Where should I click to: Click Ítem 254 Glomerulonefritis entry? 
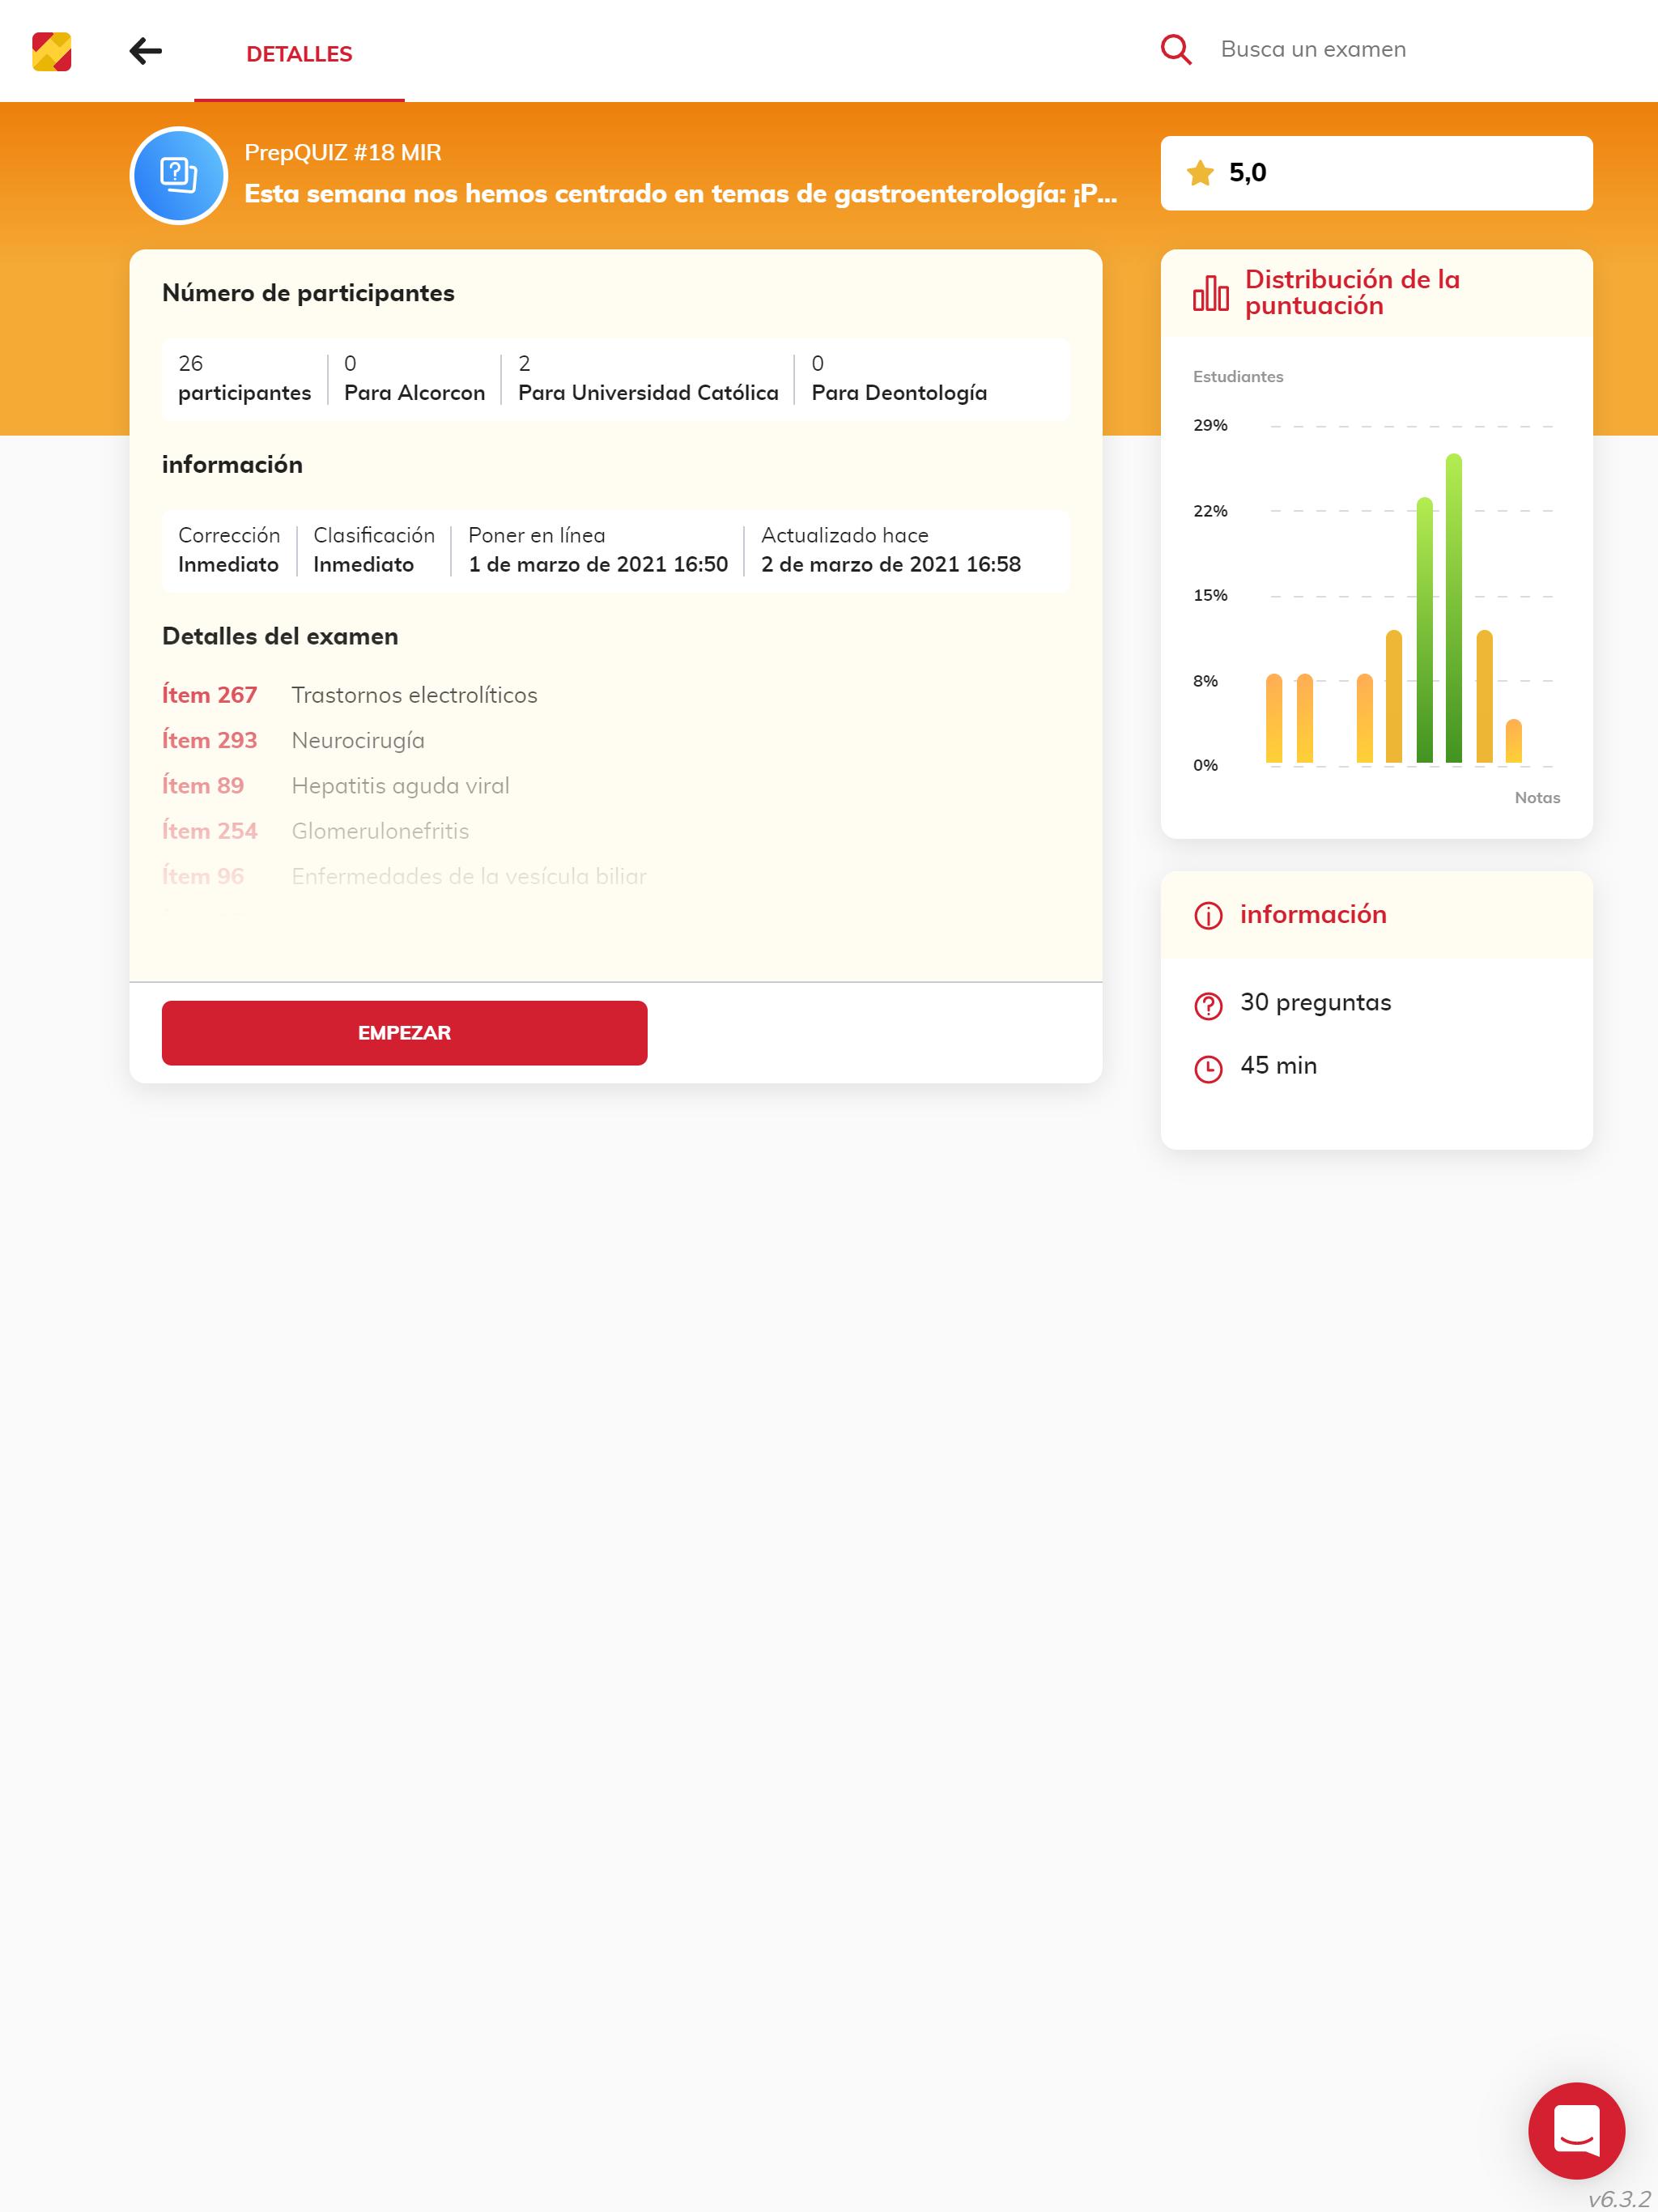click(316, 831)
